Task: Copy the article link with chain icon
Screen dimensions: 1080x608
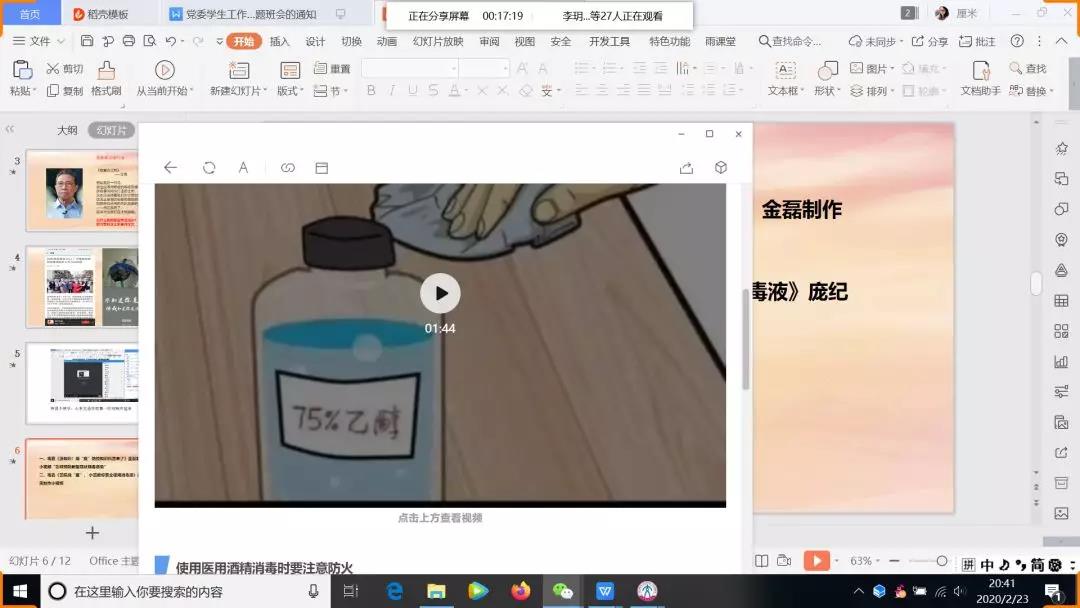Action: 288,168
